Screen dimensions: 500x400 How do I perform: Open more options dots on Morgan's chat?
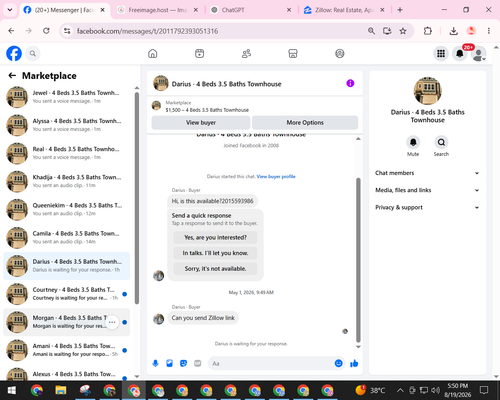click(x=112, y=322)
